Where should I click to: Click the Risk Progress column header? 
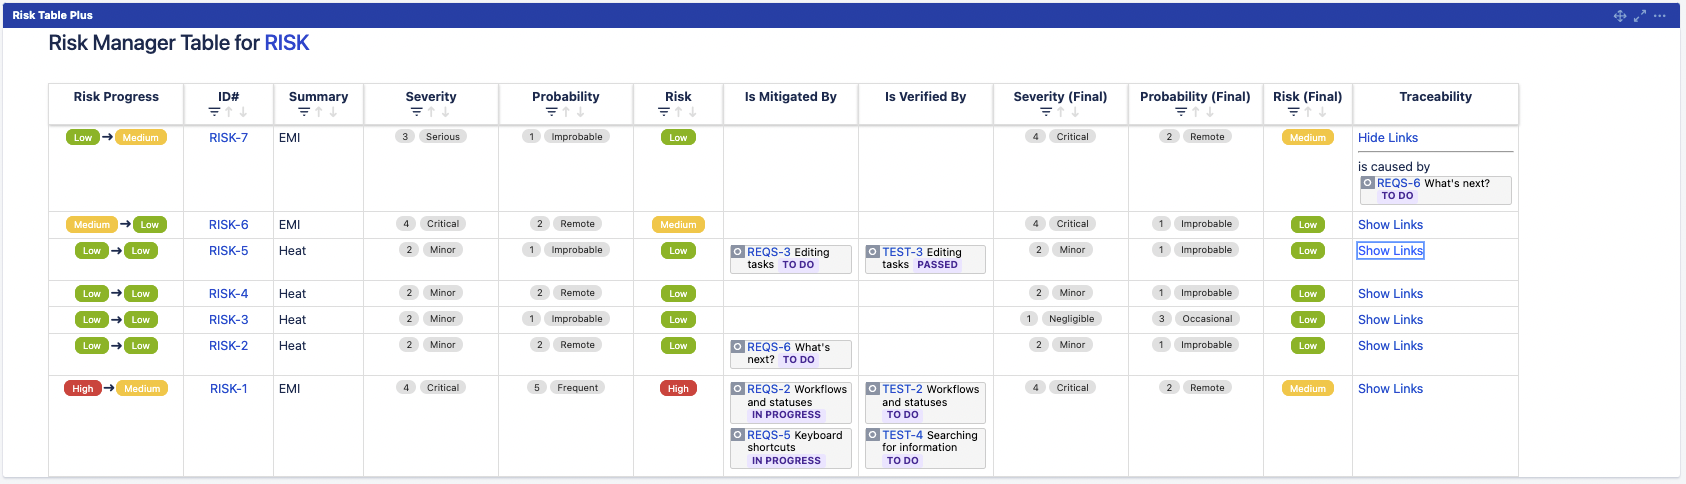tap(116, 97)
